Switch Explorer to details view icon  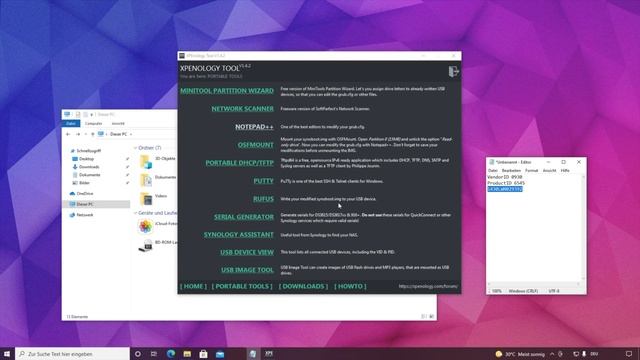(424, 316)
